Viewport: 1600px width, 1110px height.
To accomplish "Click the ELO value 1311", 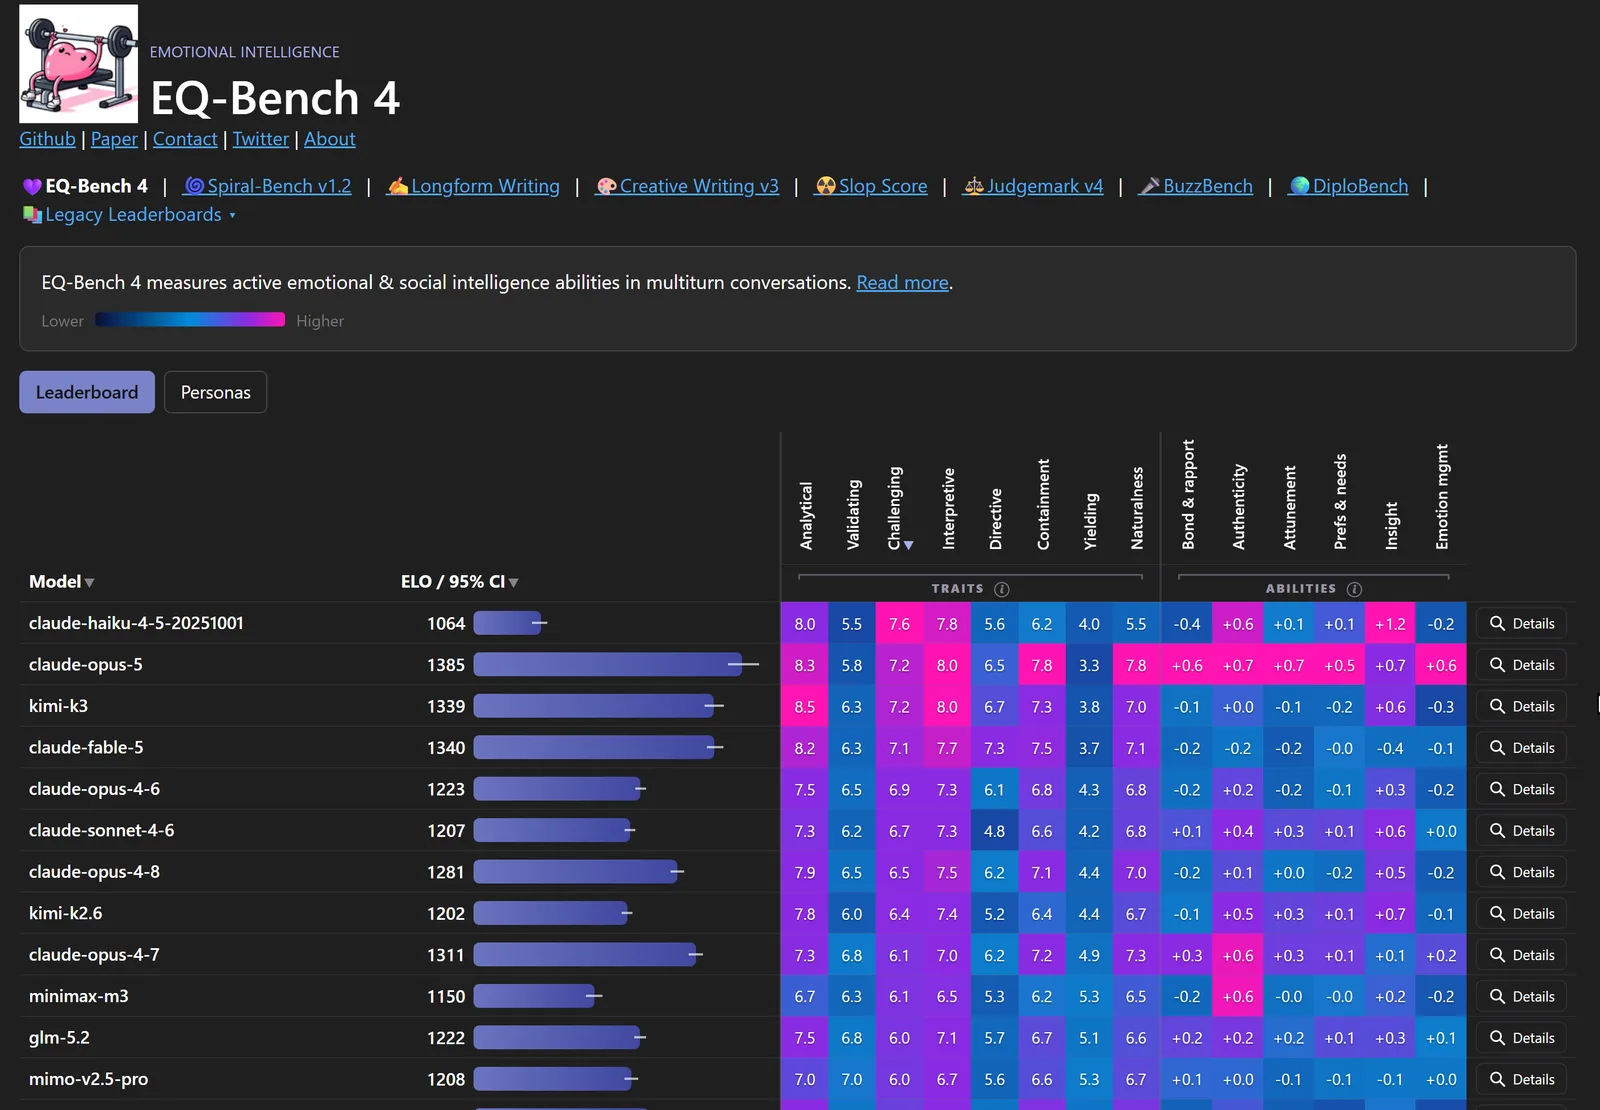I will tap(446, 955).
